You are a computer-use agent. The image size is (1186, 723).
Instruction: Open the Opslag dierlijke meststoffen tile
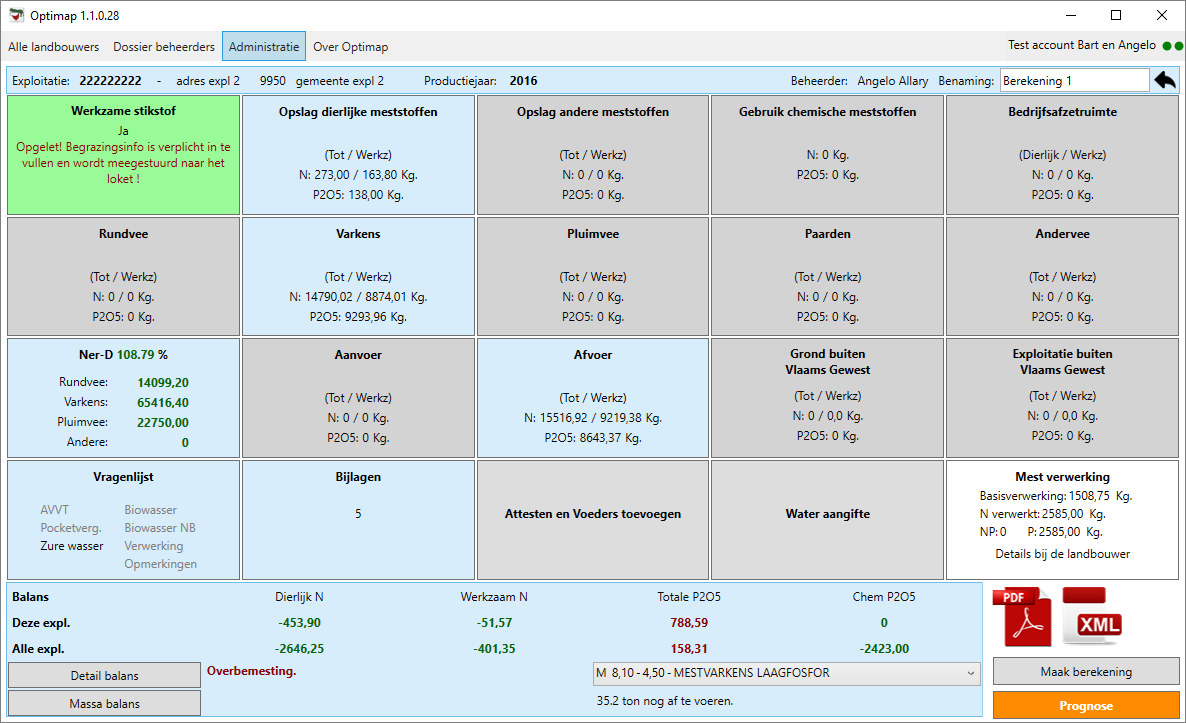pos(359,155)
